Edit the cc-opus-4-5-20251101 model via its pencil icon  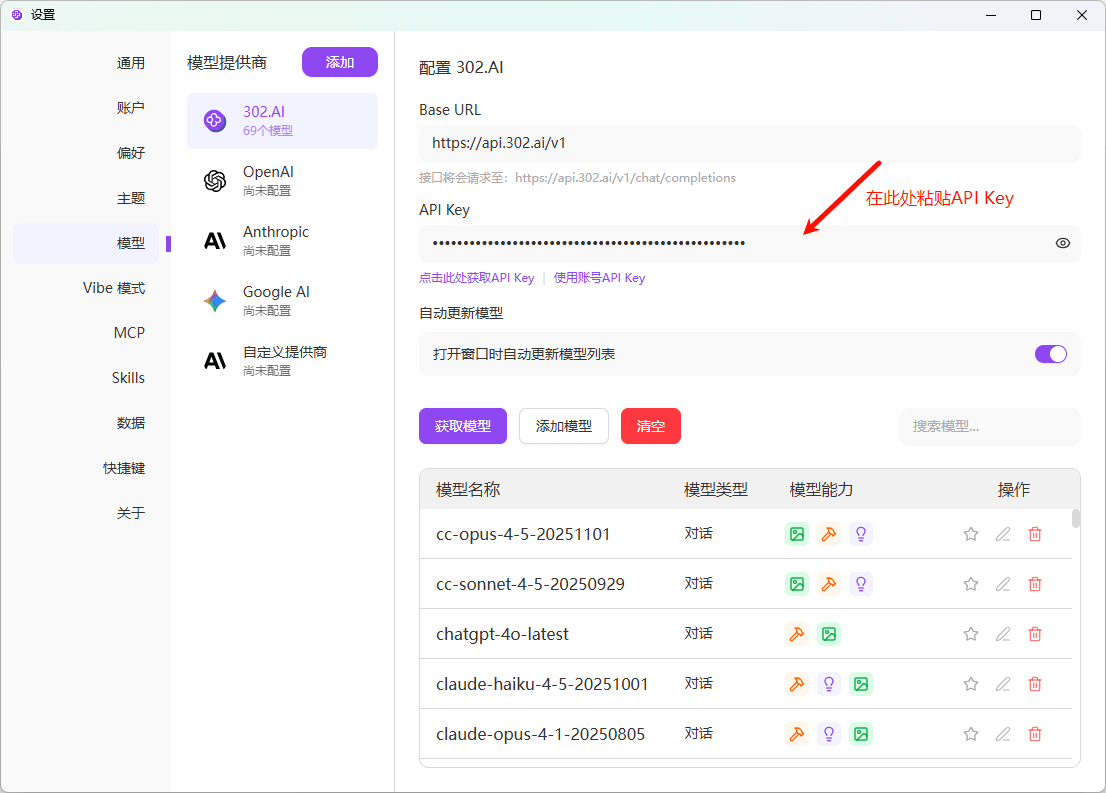click(x=1003, y=534)
